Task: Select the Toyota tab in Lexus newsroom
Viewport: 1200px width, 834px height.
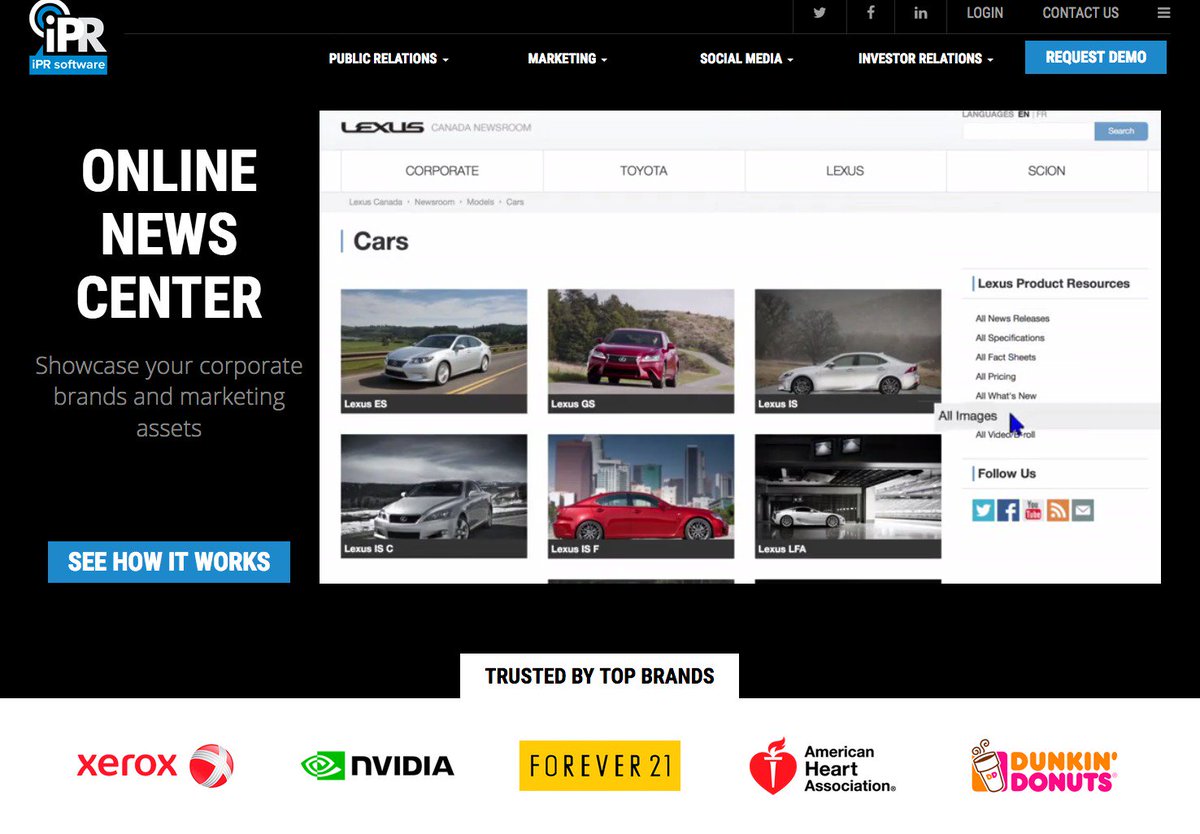Action: pos(644,171)
